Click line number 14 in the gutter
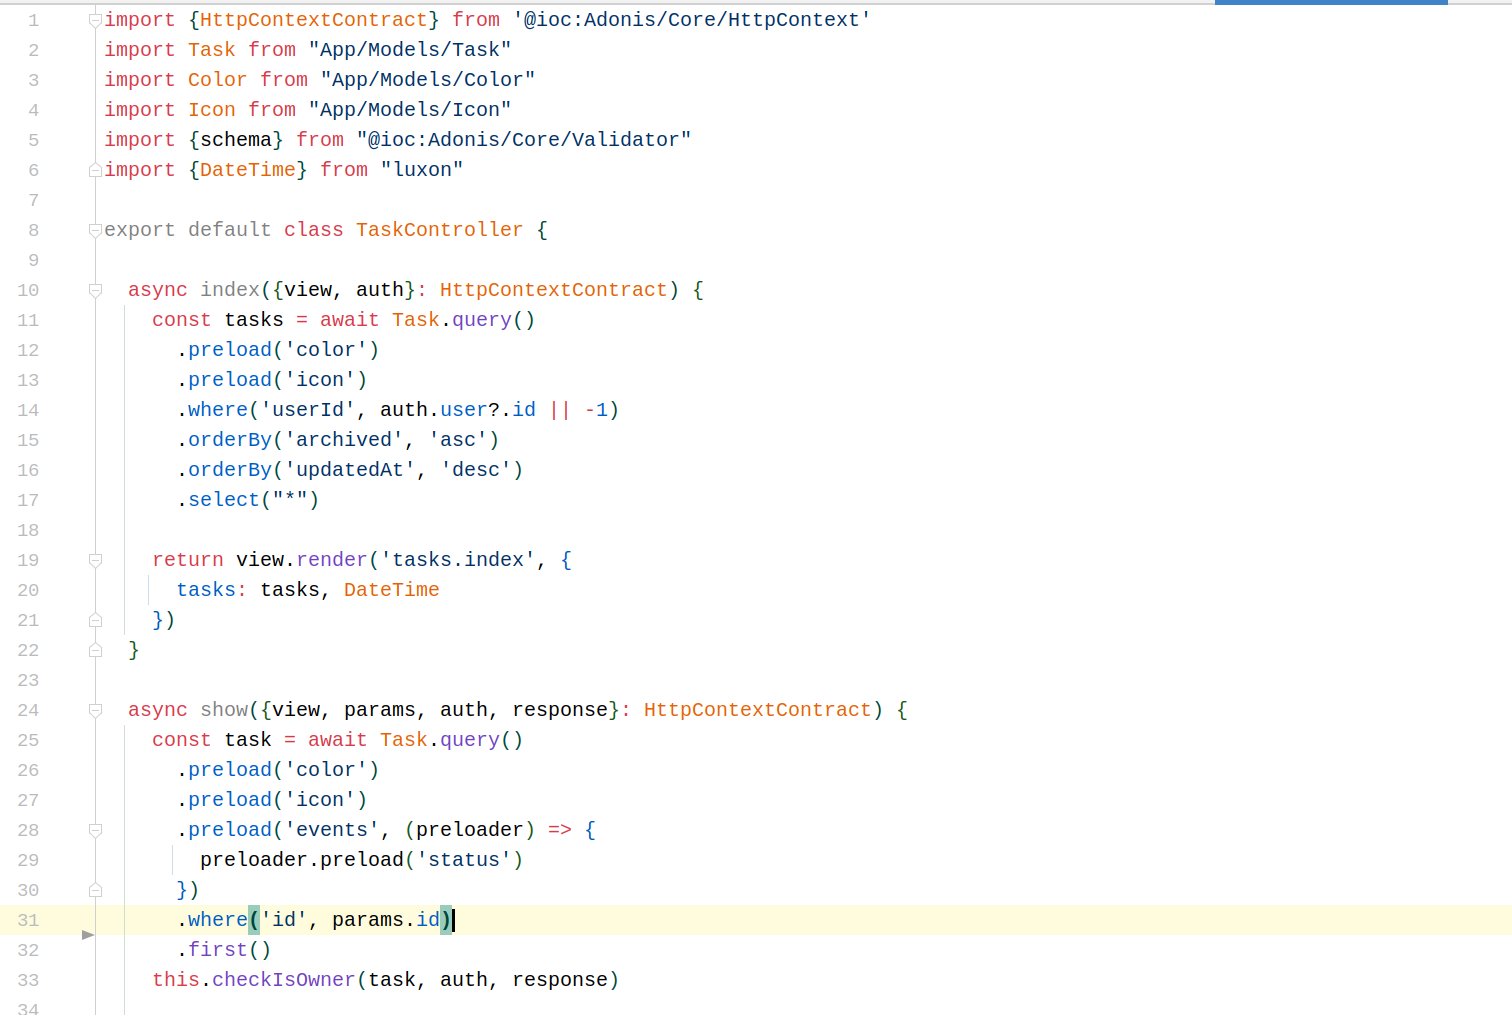Screen dimensions: 1512x1015 28,410
